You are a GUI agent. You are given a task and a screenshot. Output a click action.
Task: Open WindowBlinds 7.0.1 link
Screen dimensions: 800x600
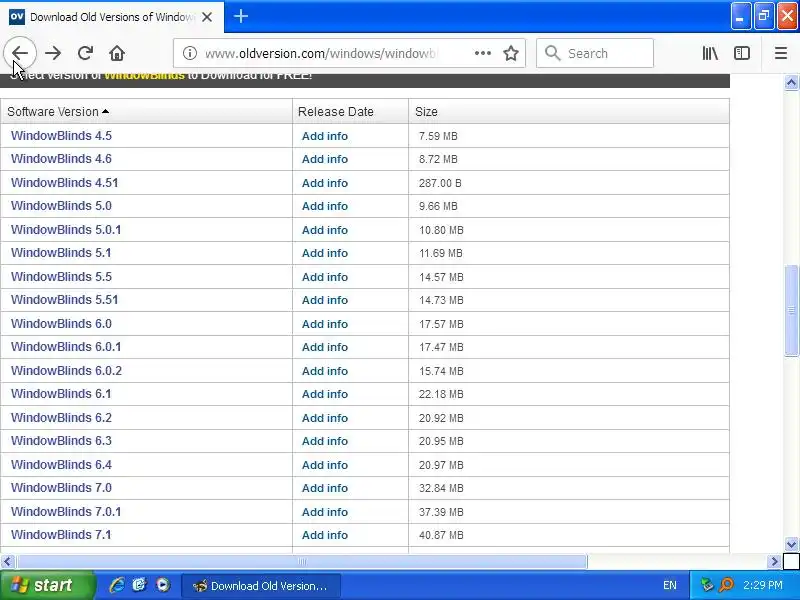(66, 511)
